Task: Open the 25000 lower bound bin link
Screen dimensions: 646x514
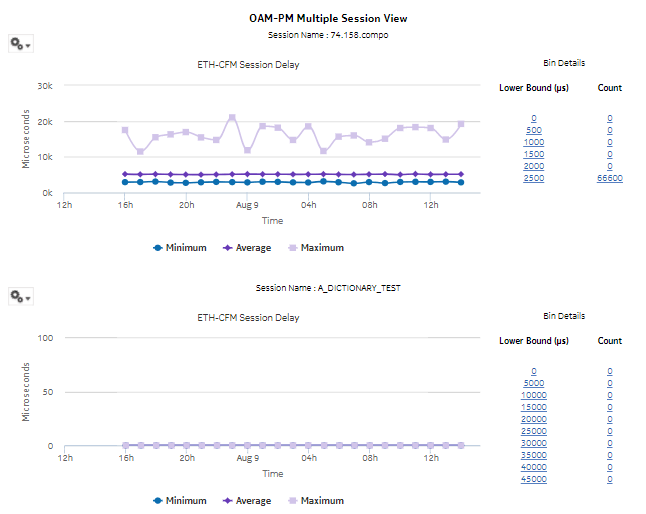Action: click(x=534, y=431)
